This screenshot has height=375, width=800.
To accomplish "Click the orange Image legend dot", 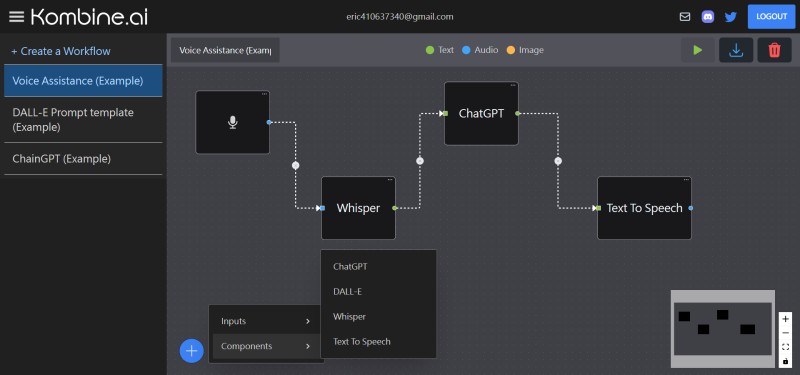I will [x=511, y=50].
